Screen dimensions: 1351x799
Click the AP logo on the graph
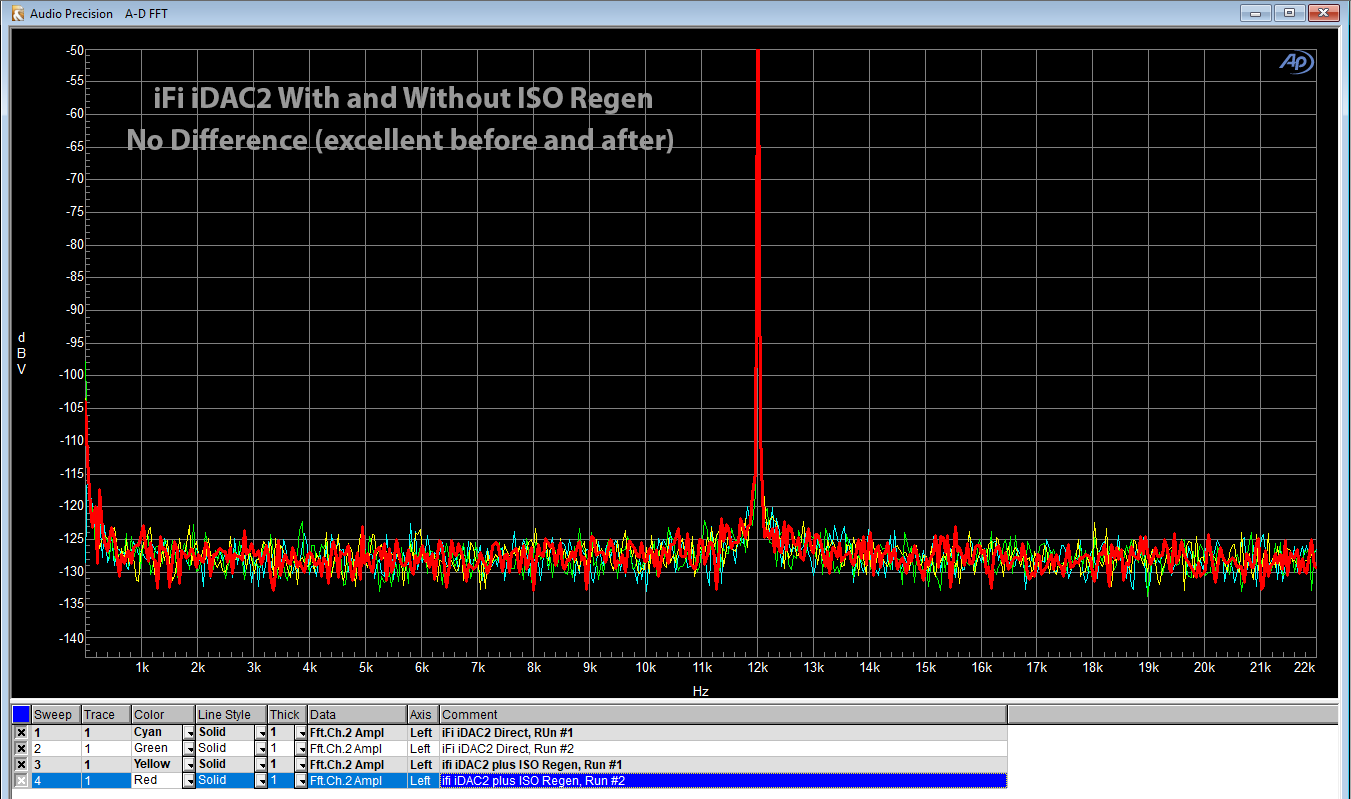pyautogui.click(x=1298, y=62)
